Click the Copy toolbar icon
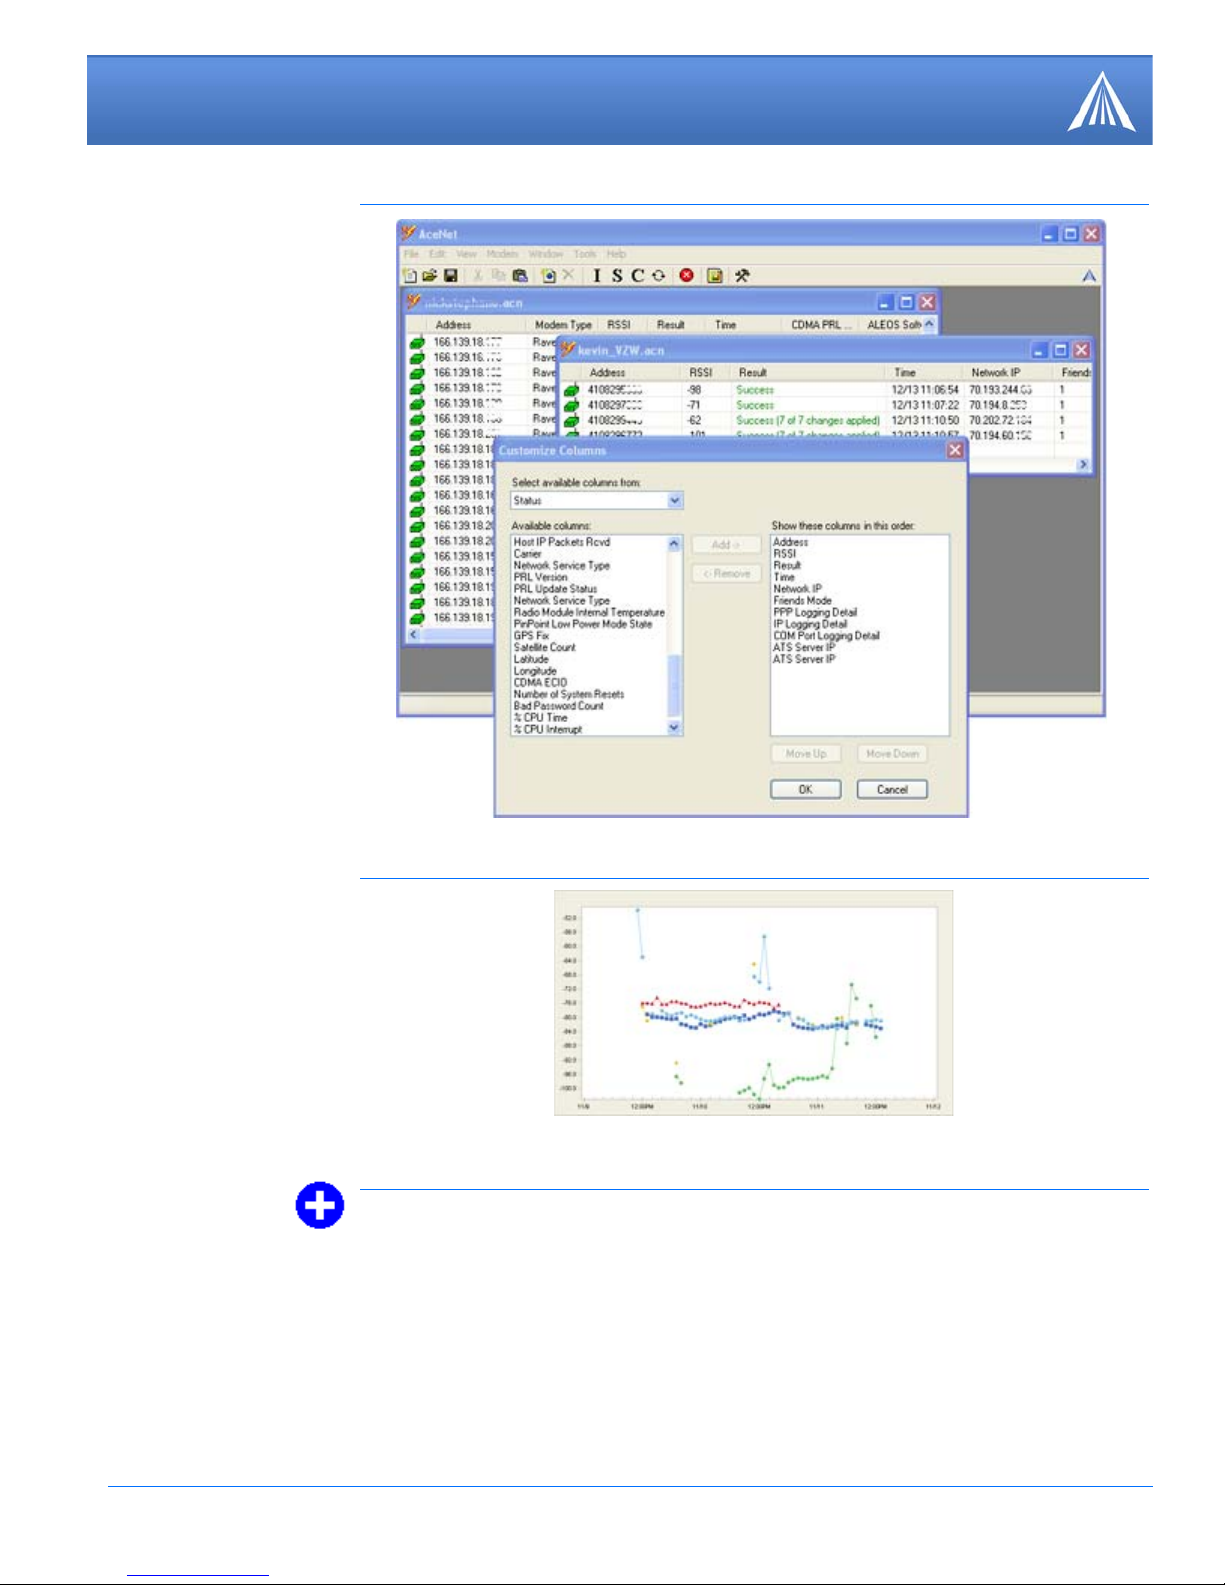 pyautogui.click(x=499, y=275)
